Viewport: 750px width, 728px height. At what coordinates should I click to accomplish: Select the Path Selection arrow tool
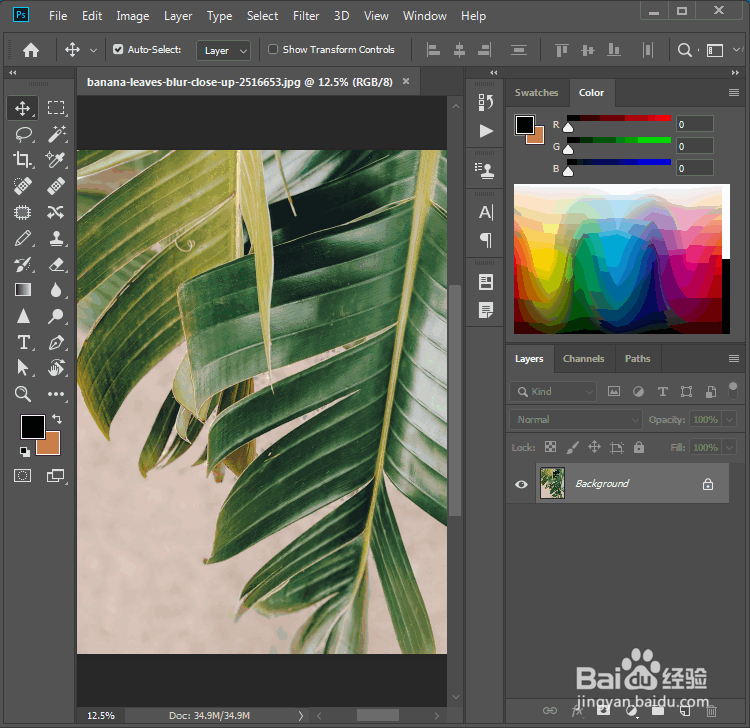click(x=22, y=368)
